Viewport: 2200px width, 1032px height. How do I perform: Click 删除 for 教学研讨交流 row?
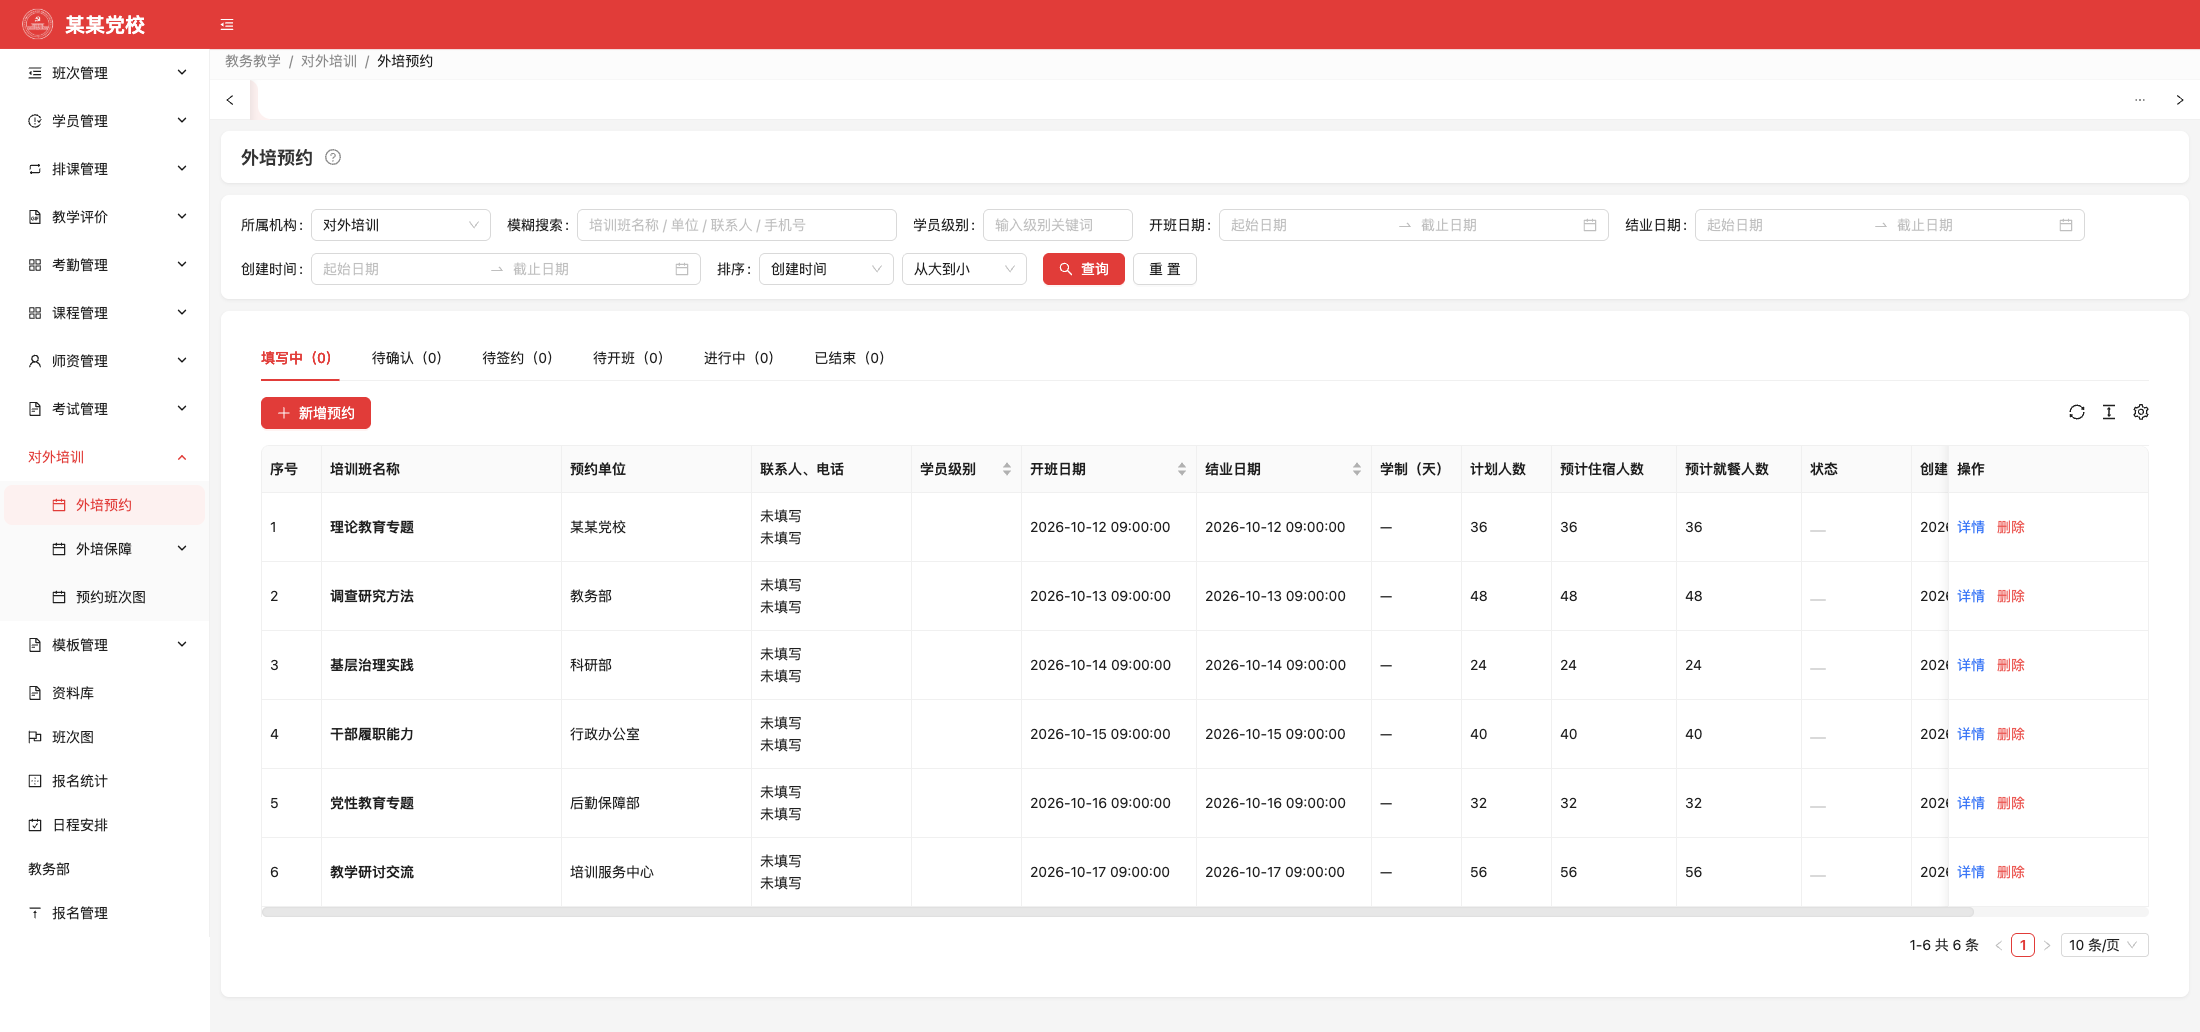[2011, 872]
